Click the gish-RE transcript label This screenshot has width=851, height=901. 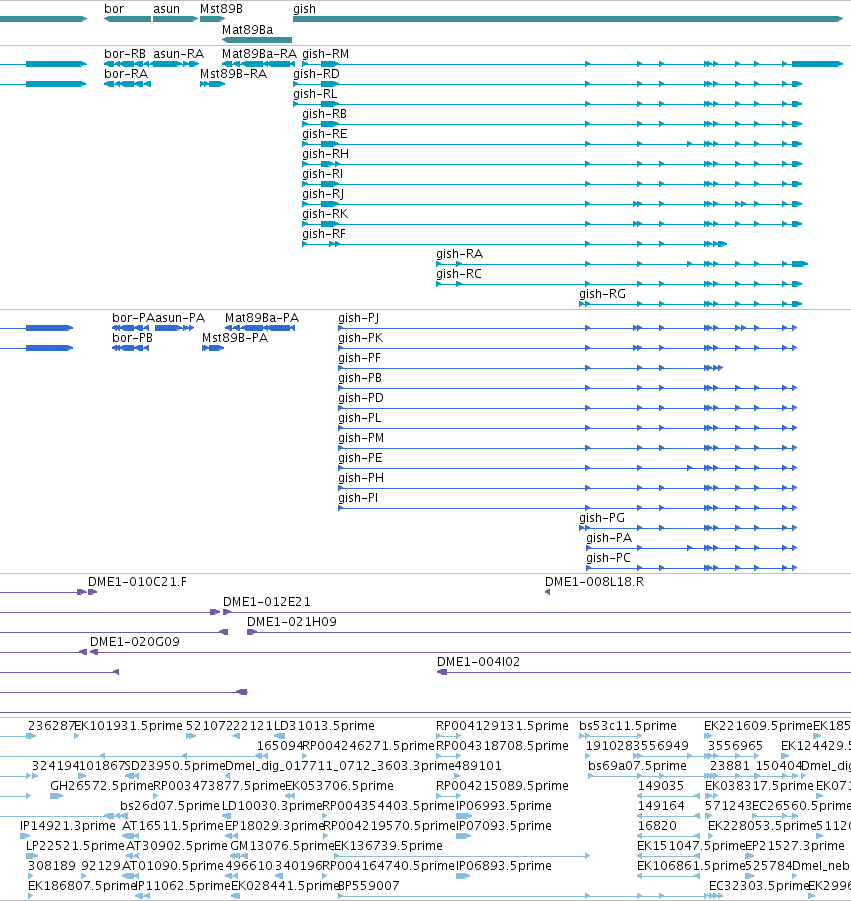coord(325,134)
